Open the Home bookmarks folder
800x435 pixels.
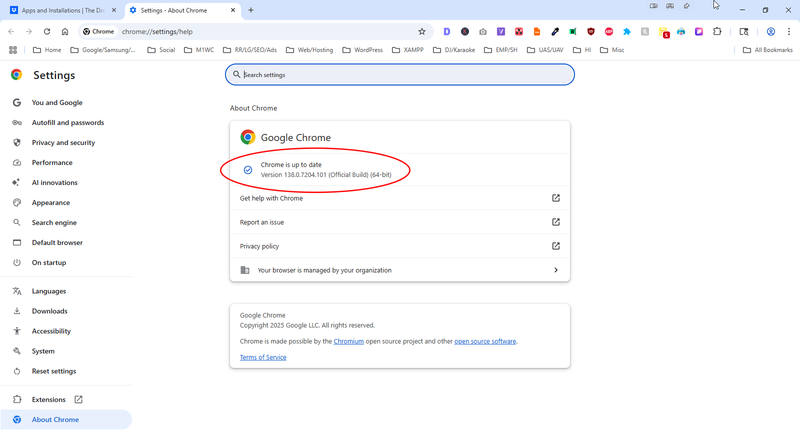pyautogui.click(x=47, y=50)
